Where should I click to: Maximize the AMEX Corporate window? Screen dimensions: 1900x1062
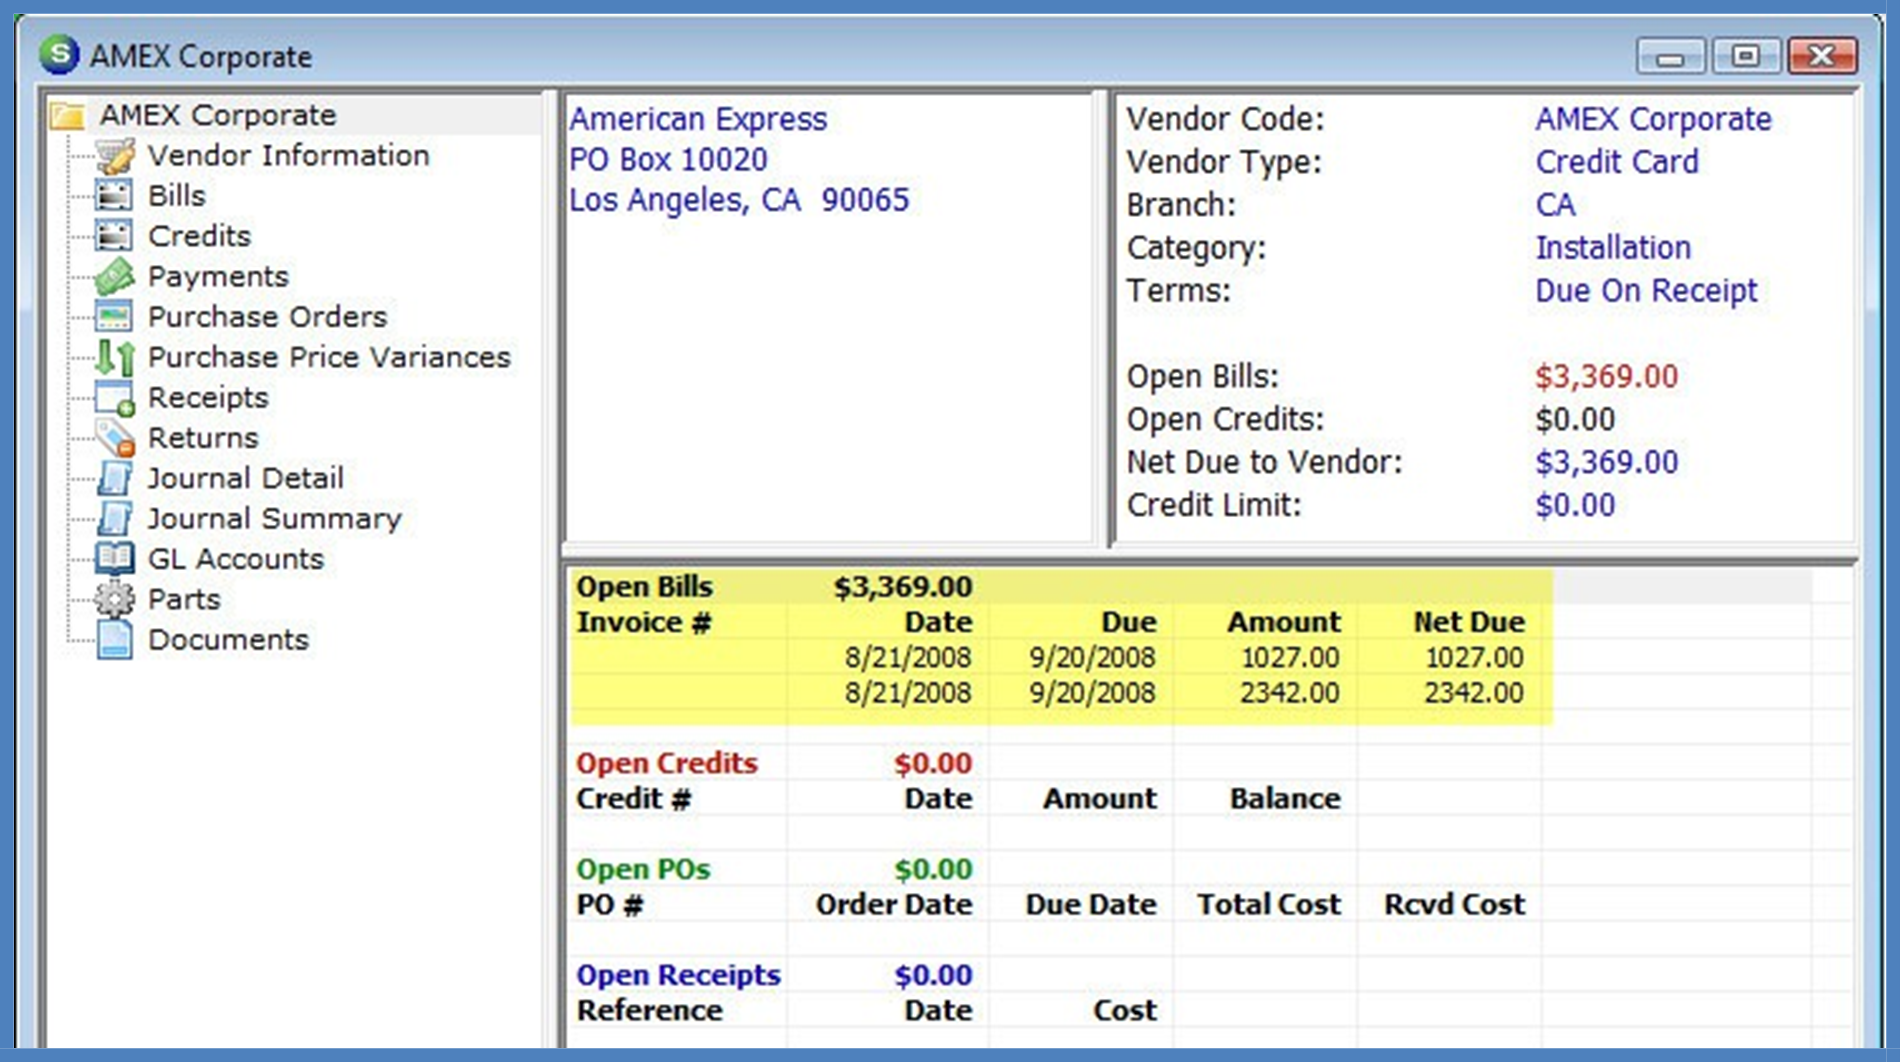[x=1746, y=56]
